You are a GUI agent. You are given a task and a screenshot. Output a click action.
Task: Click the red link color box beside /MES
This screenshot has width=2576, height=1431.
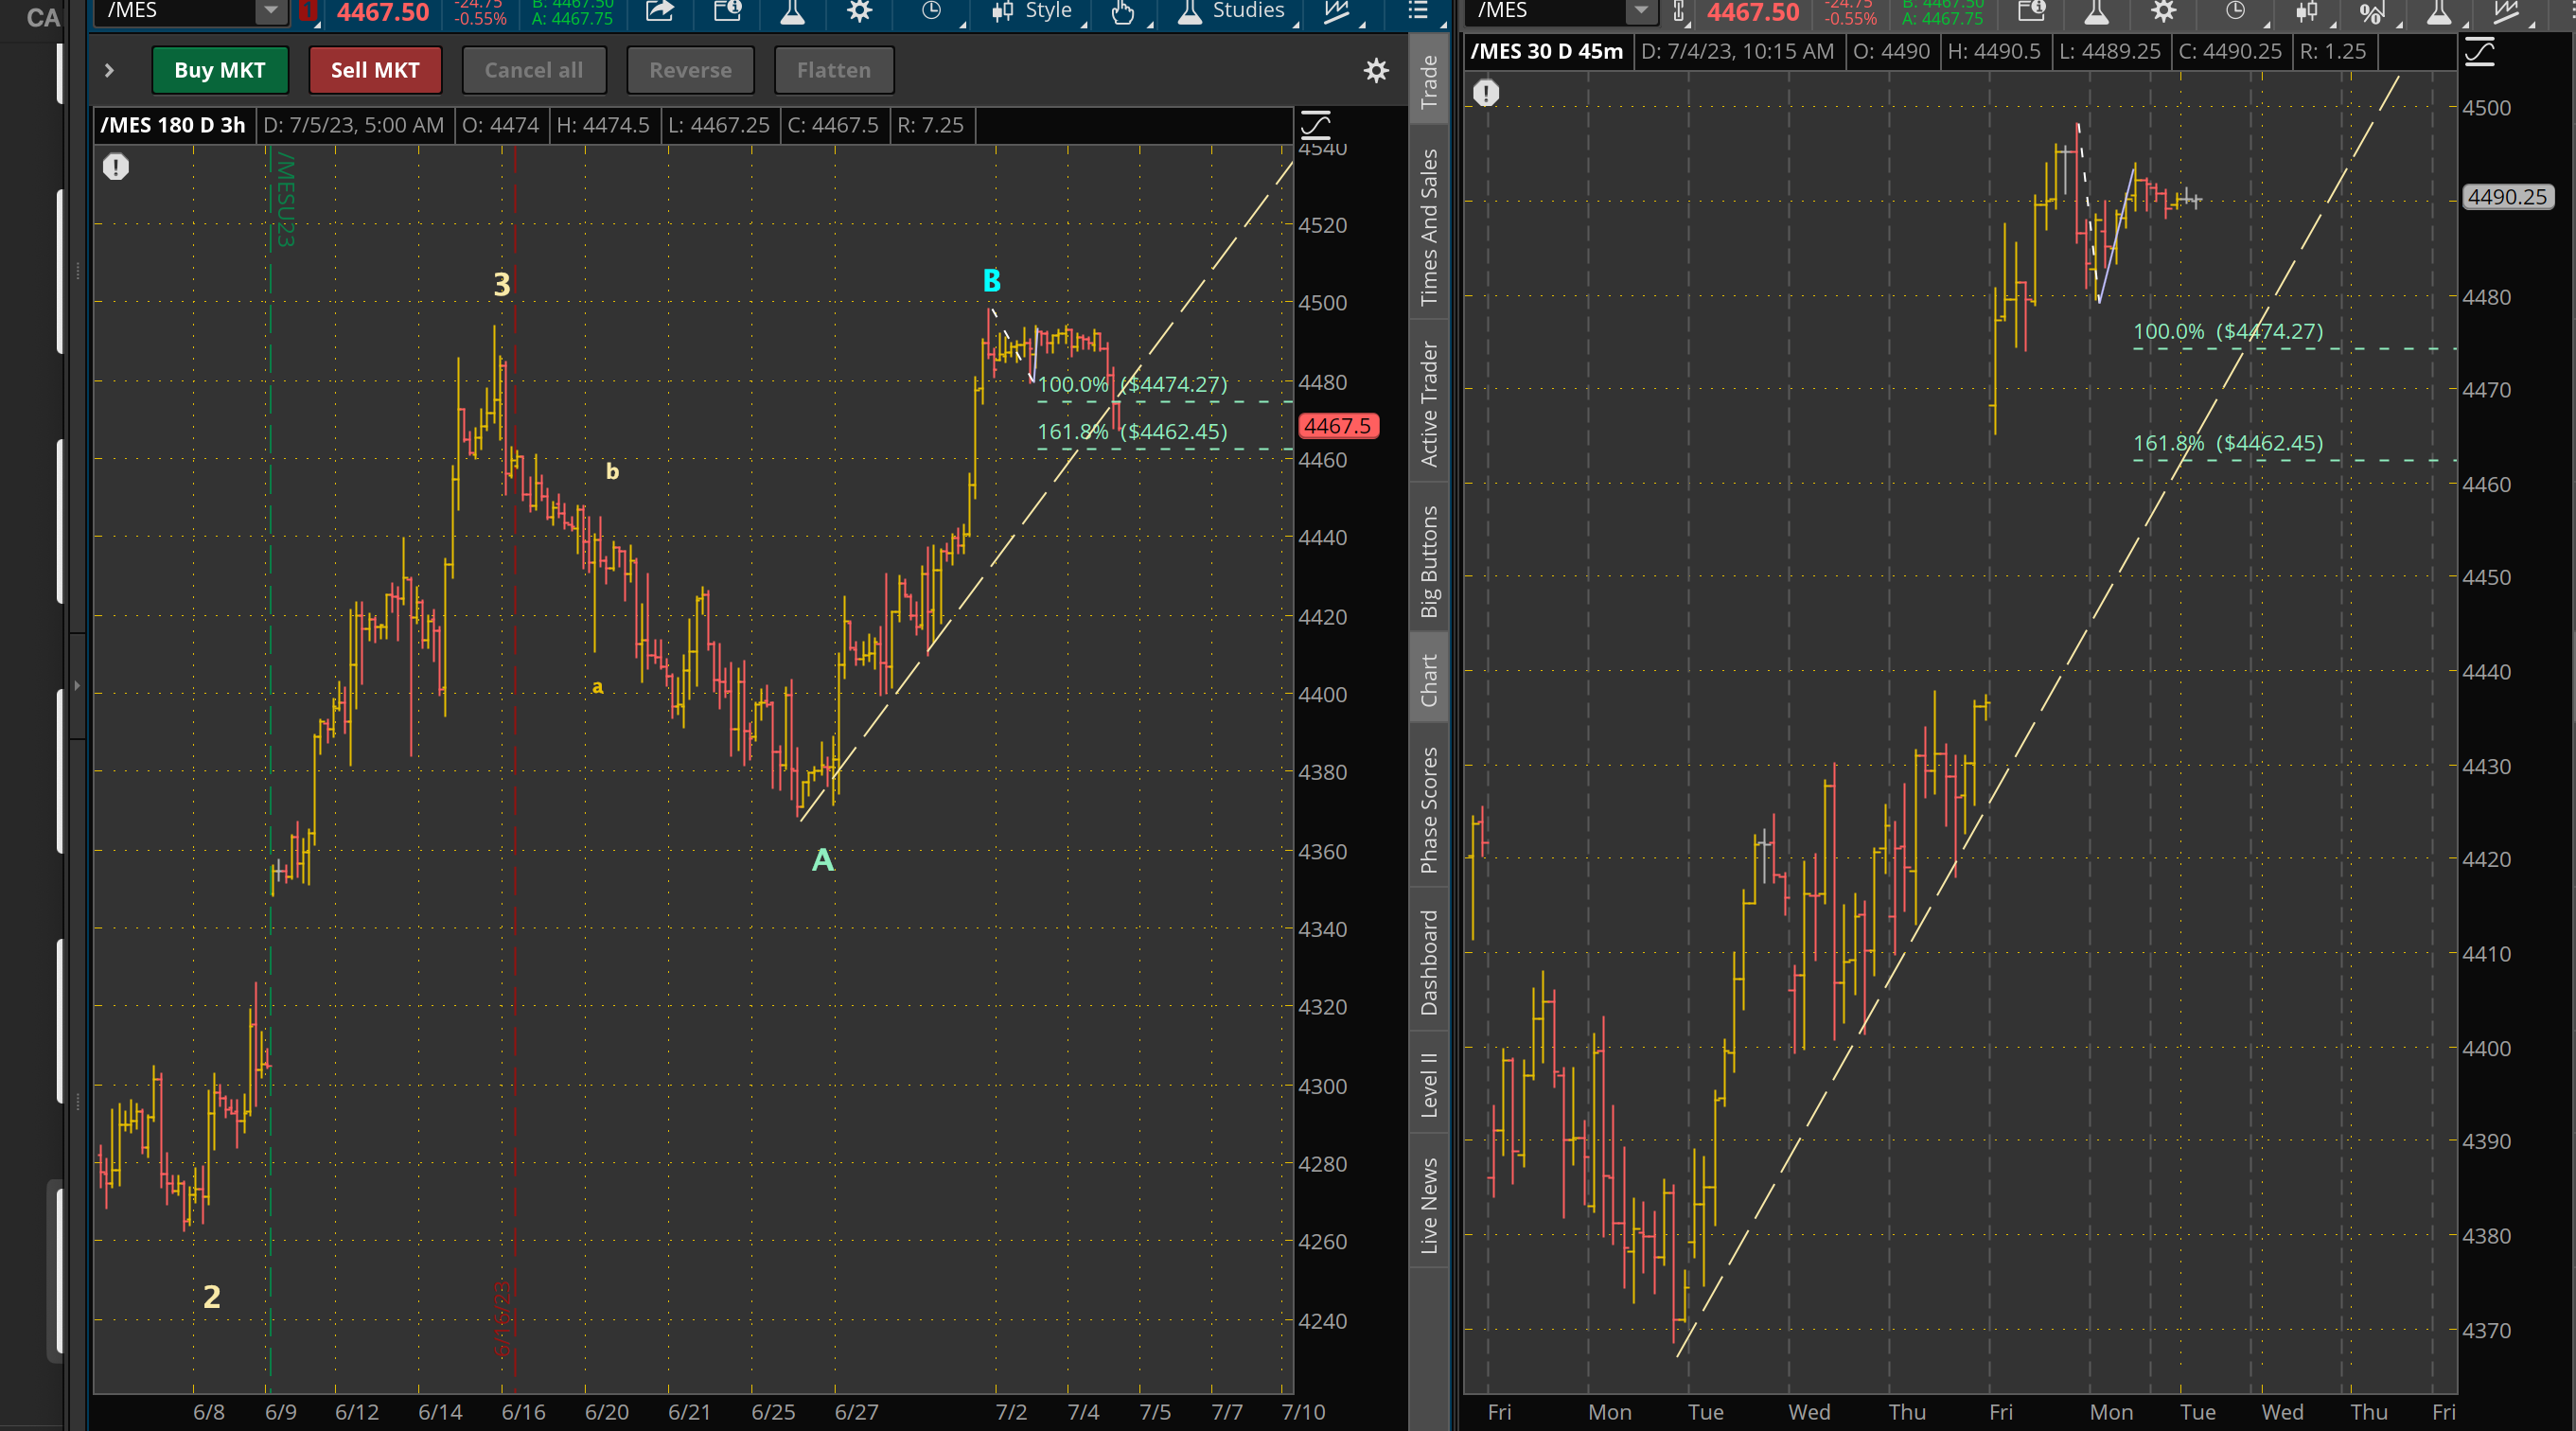click(x=308, y=11)
